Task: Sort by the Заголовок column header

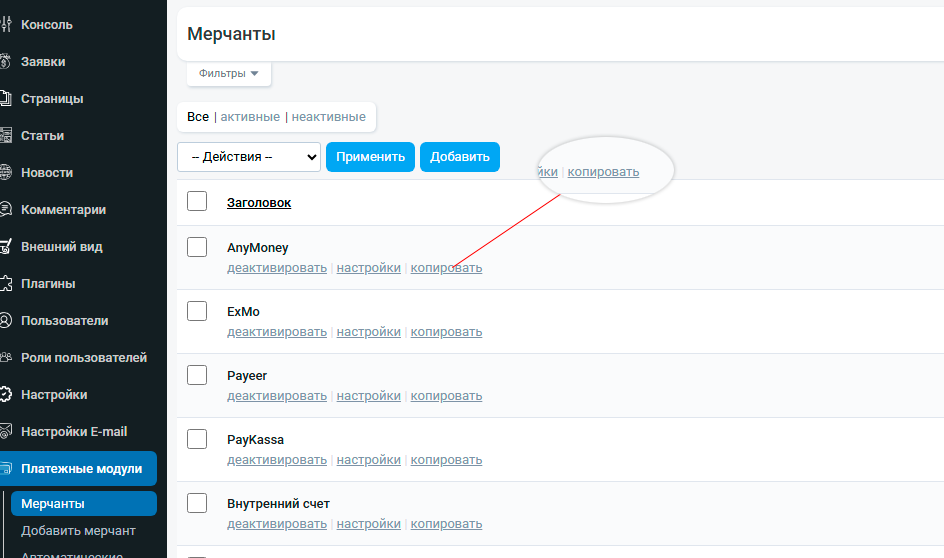Action: point(259,203)
